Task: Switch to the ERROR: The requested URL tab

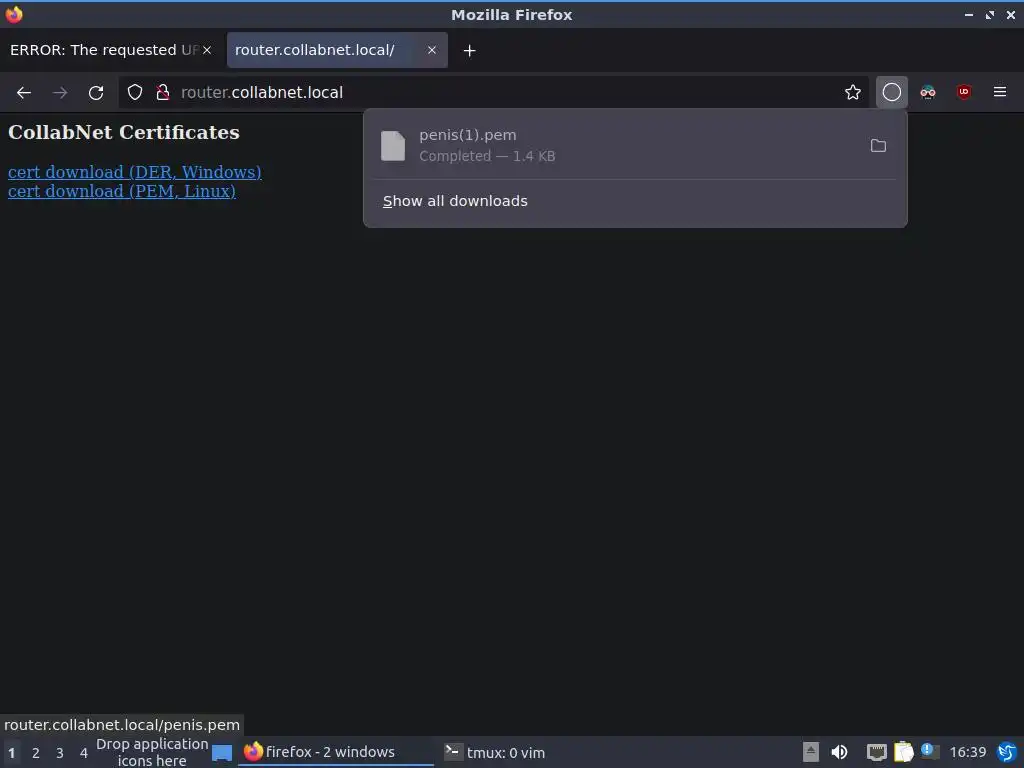Action: click(x=103, y=50)
